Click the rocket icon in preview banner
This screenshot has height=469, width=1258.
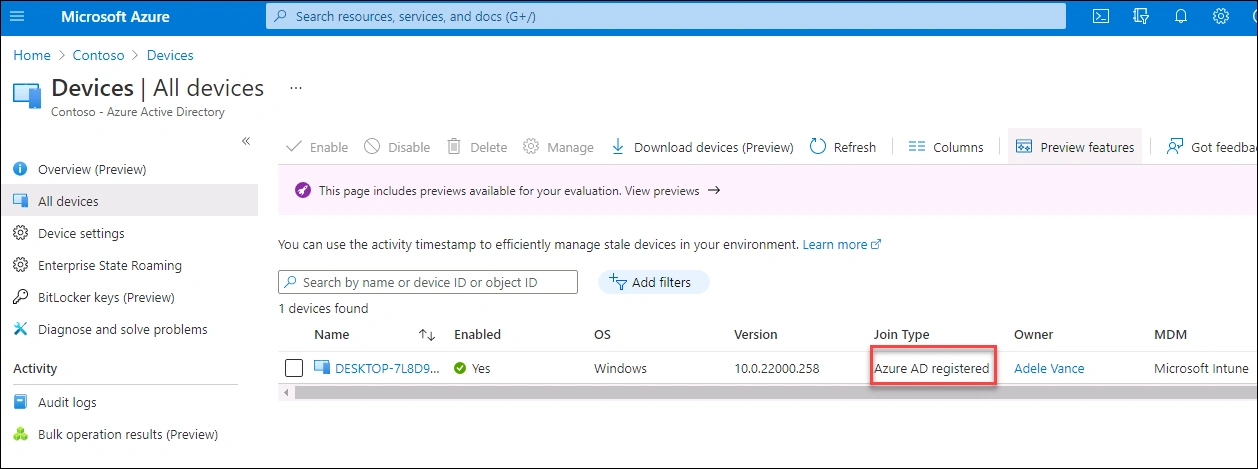302,190
